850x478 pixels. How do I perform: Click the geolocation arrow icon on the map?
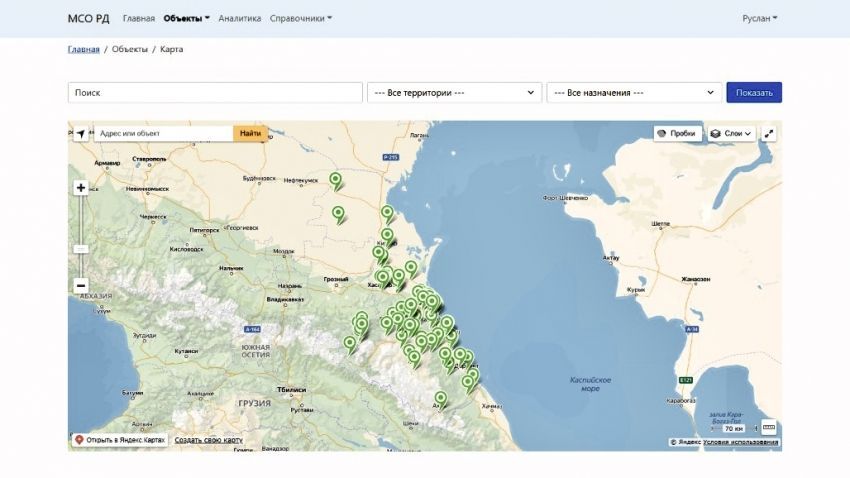(x=81, y=133)
